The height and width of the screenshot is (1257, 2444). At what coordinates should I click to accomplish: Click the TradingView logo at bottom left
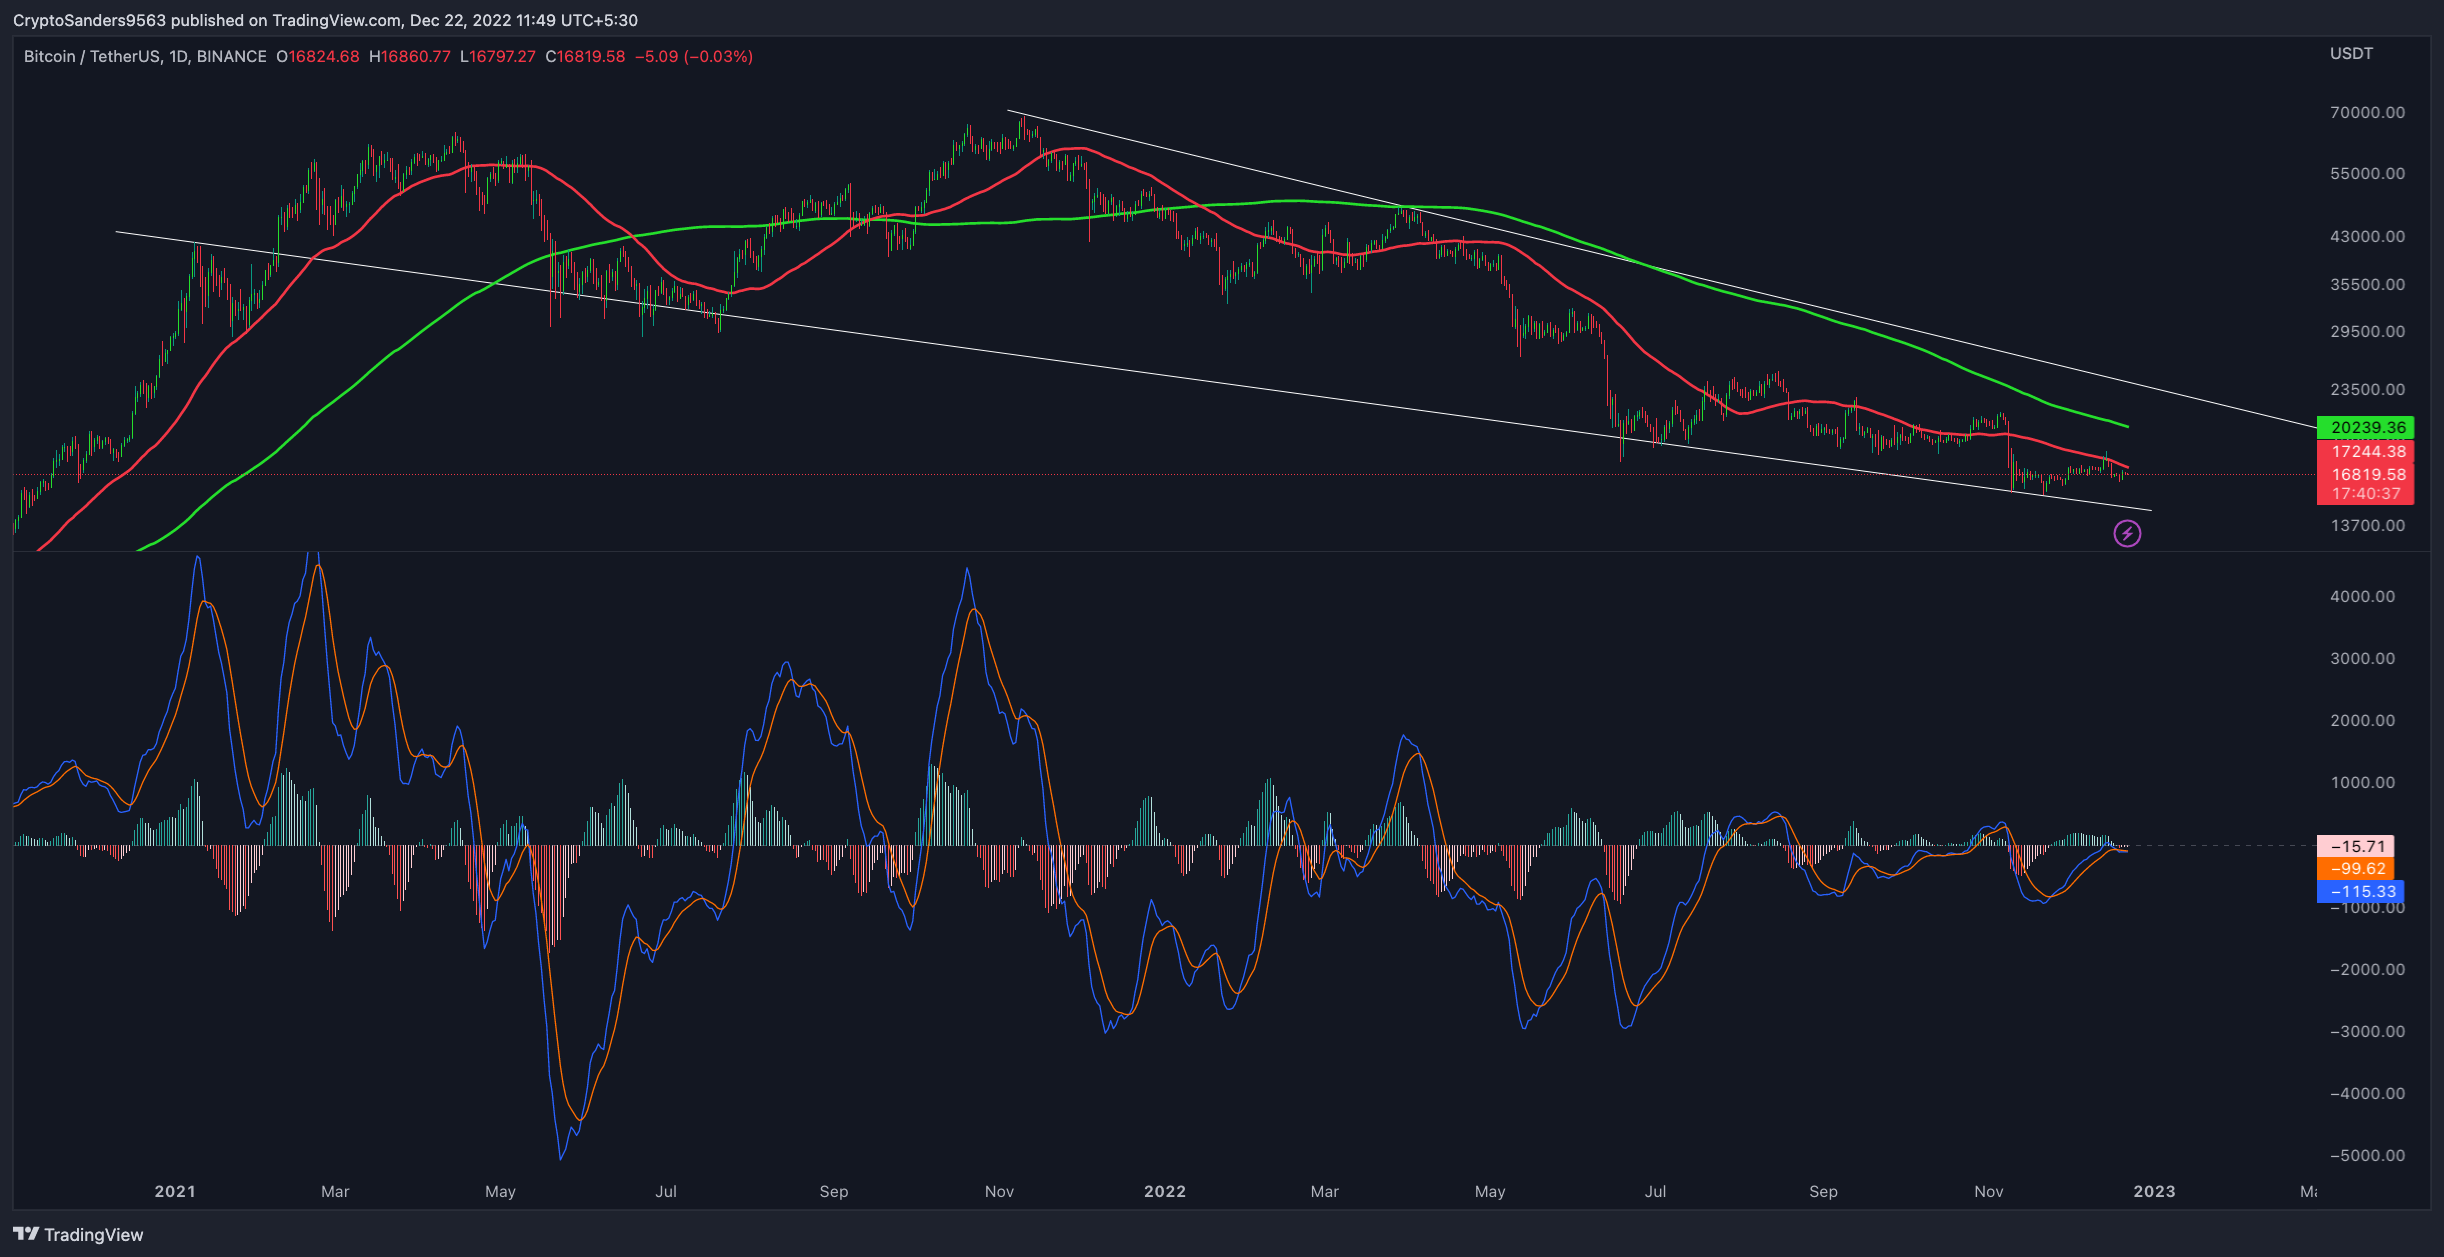point(78,1235)
